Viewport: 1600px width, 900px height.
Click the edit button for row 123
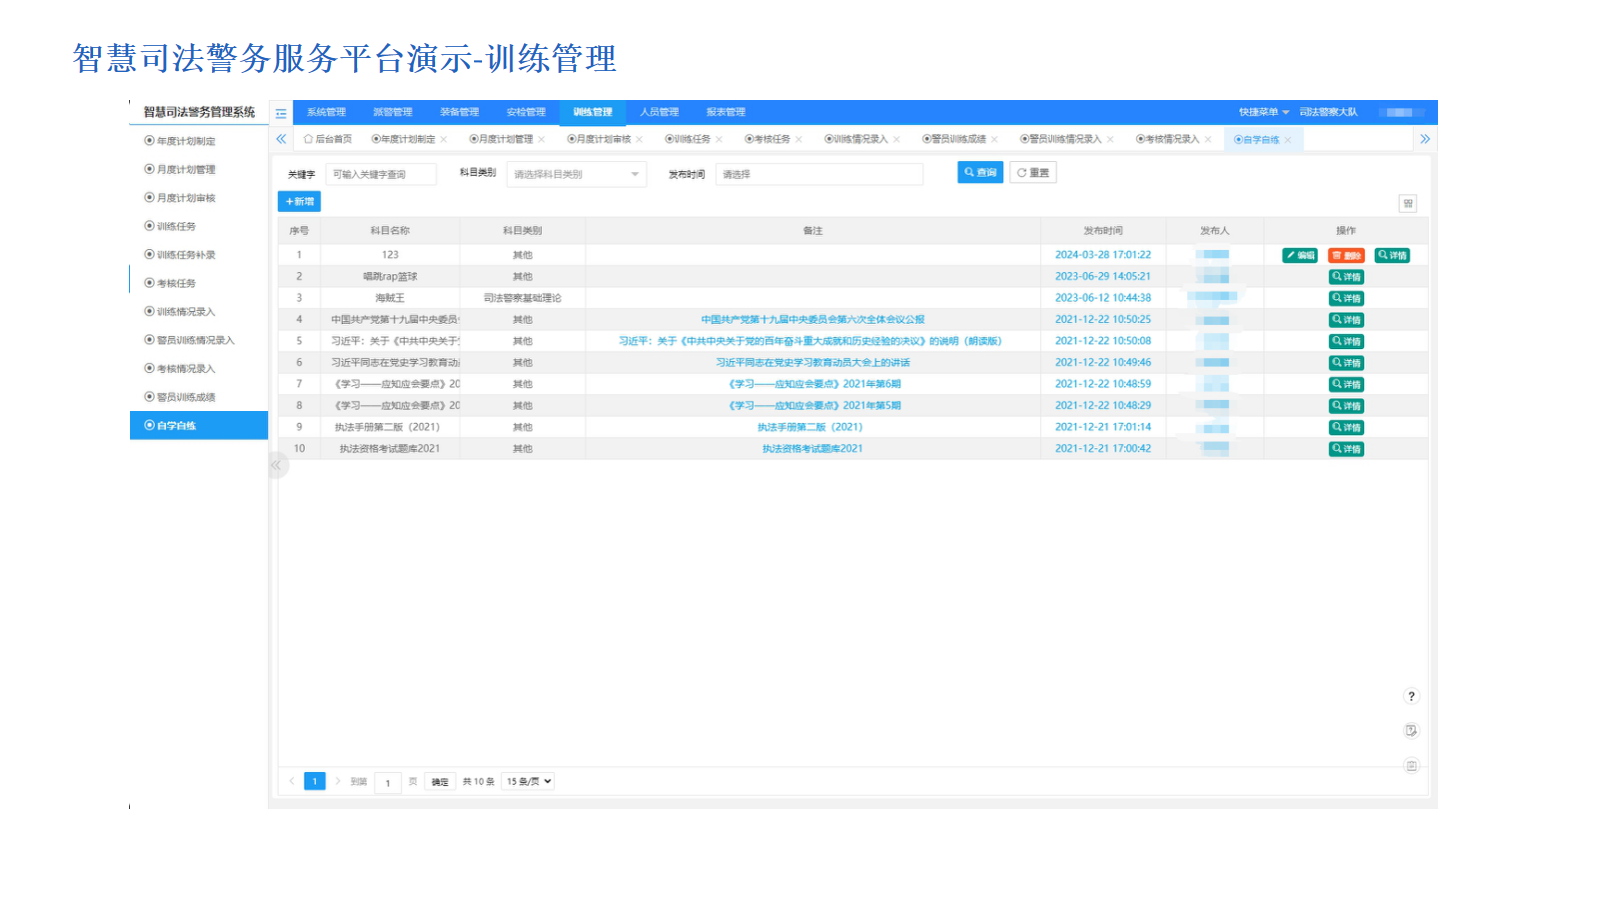(1300, 256)
